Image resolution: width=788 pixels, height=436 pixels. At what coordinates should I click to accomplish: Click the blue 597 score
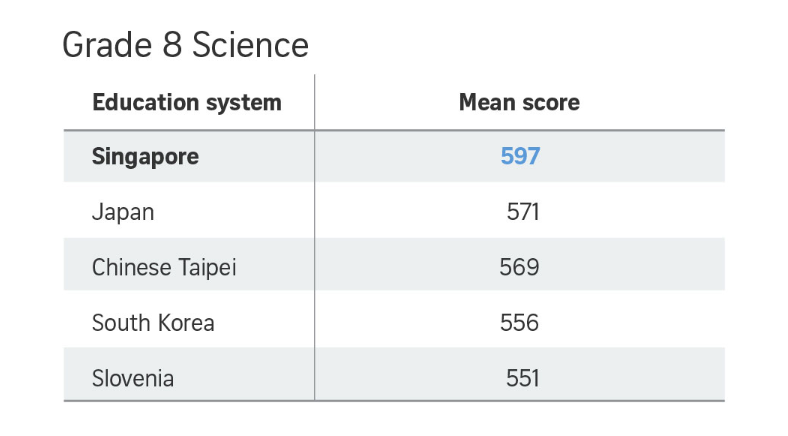[x=520, y=157]
